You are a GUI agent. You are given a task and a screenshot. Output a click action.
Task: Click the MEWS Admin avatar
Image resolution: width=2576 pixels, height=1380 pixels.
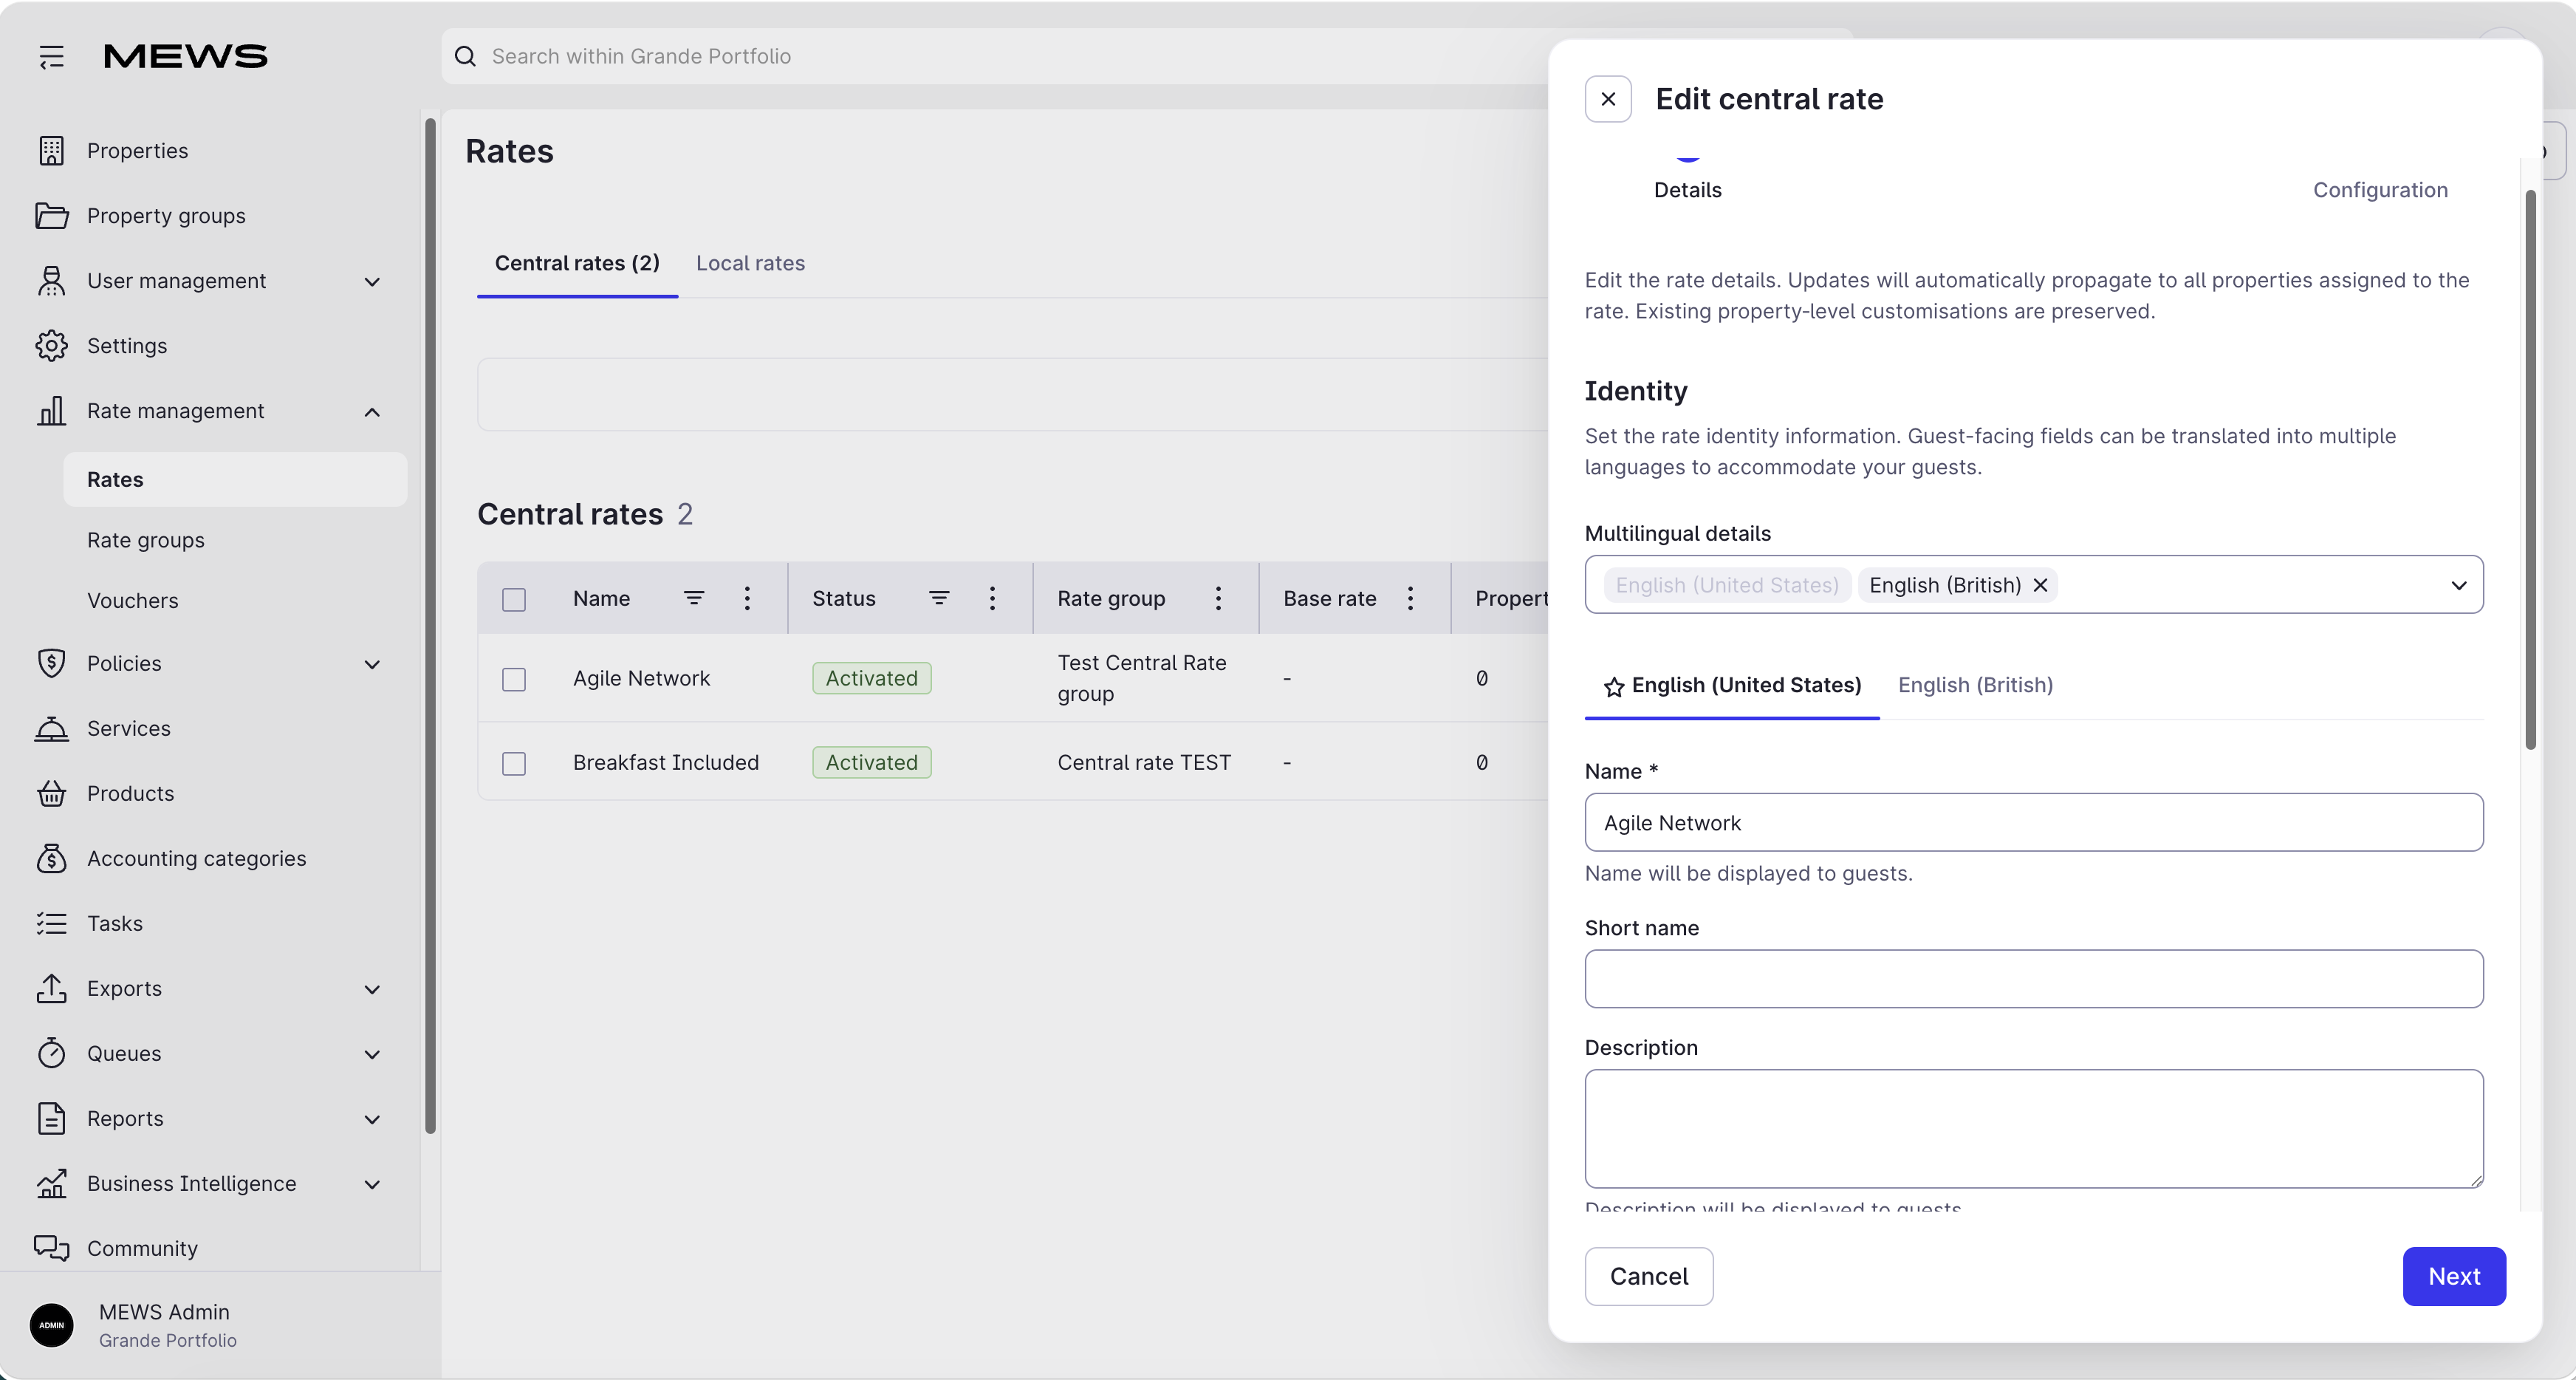click(x=52, y=1325)
